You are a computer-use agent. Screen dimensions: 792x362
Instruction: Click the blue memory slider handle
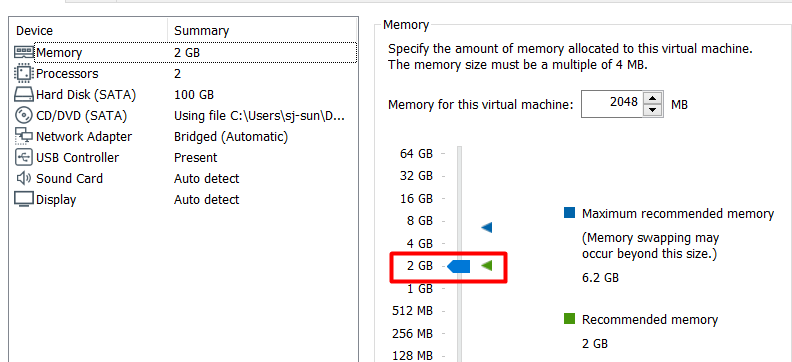459,266
